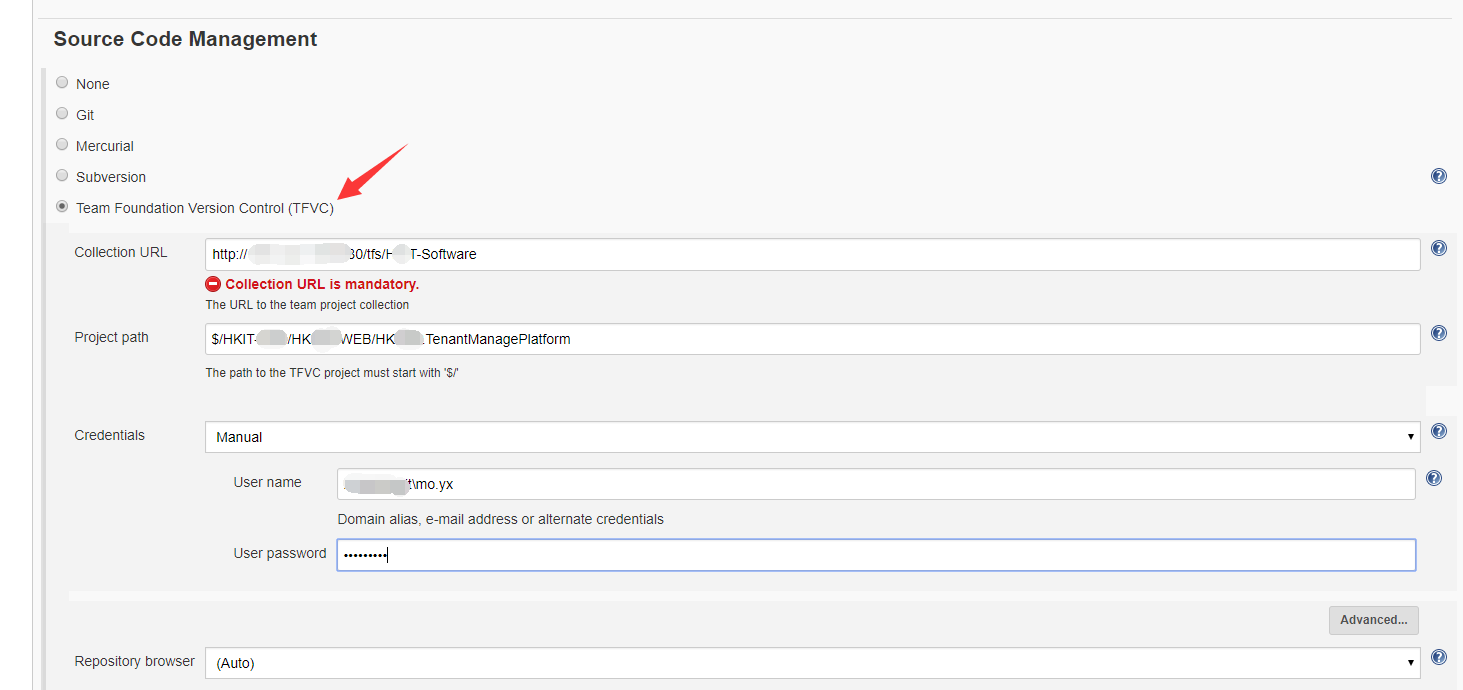Image resolution: width=1463 pixels, height=690 pixels.
Task: Focus the Collection URL input field
Action: (x=813, y=254)
